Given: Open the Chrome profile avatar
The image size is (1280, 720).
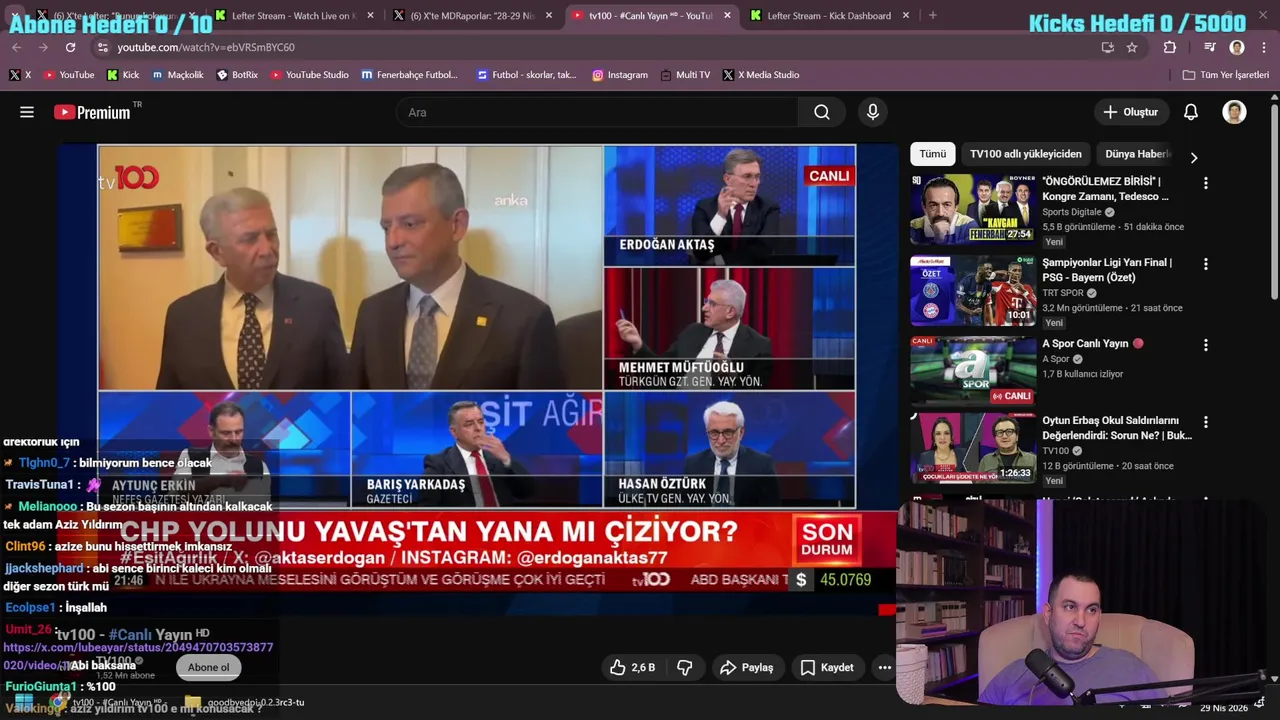Looking at the screenshot, I should 1237,47.
